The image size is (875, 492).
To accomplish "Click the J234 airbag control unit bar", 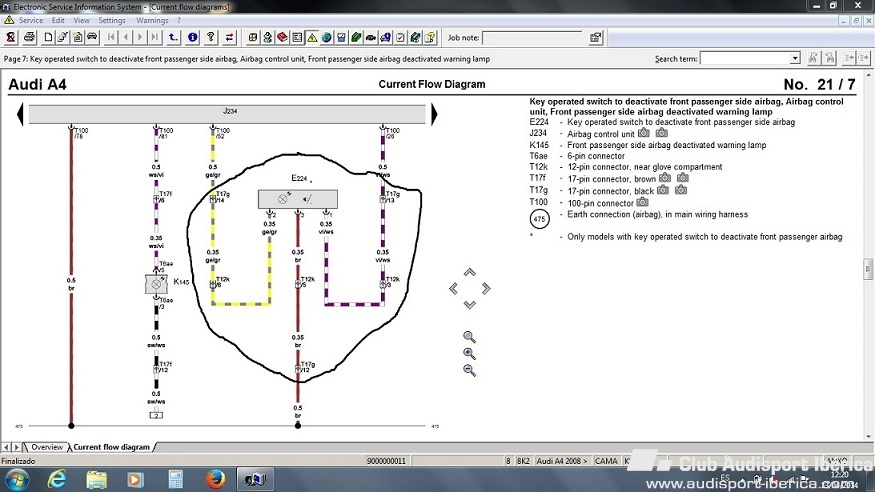I will (227, 114).
